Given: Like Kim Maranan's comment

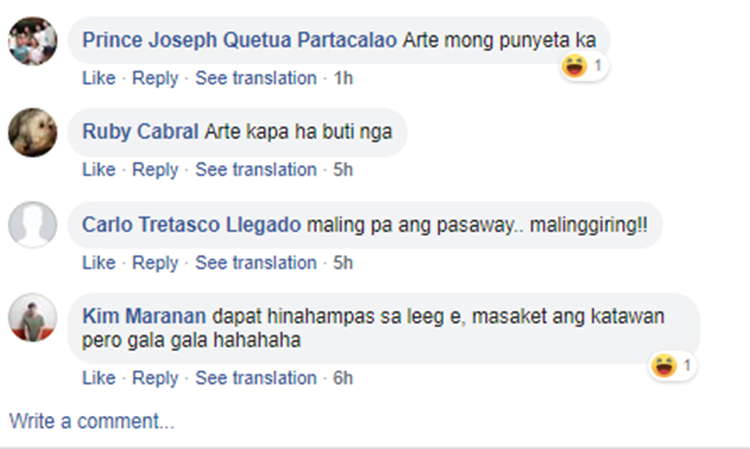Looking at the screenshot, I should (x=99, y=378).
